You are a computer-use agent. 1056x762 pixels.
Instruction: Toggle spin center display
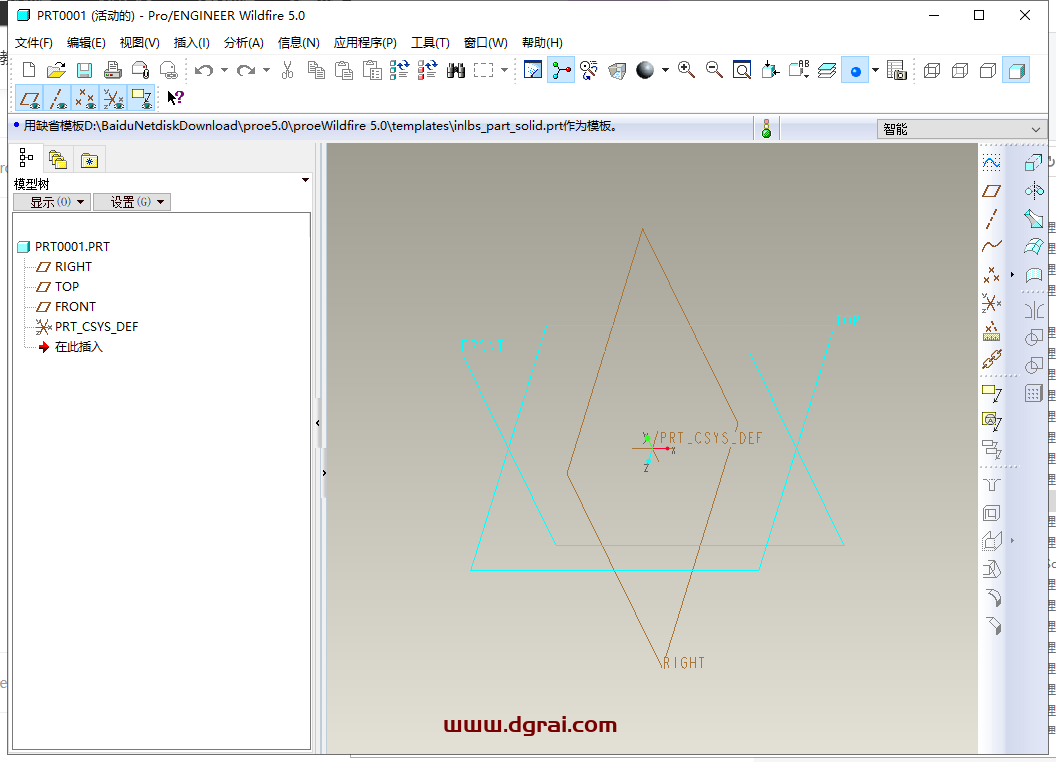click(x=561, y=70)
